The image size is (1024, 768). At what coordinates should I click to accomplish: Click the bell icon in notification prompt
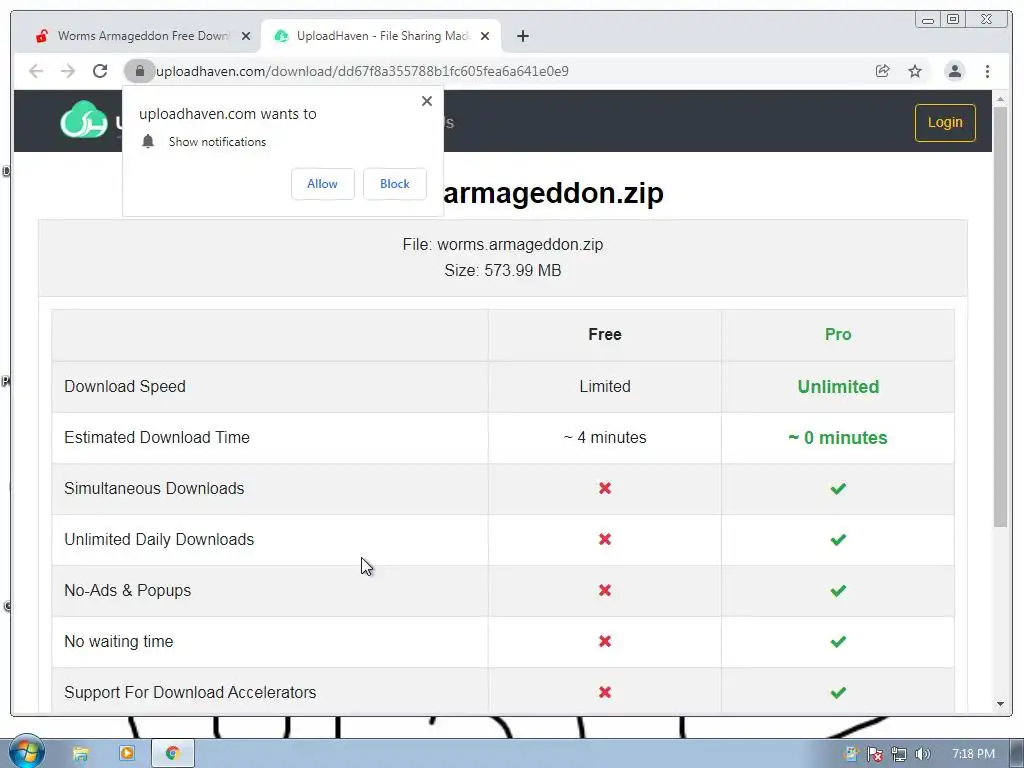(148, 142)
